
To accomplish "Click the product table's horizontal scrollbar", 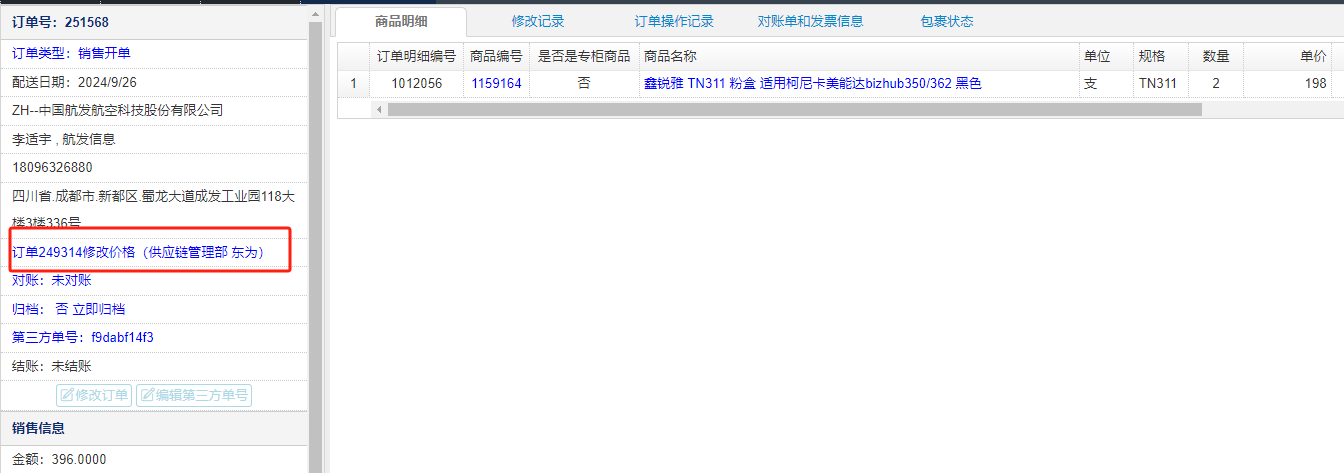I will click(x=794, y=109).
